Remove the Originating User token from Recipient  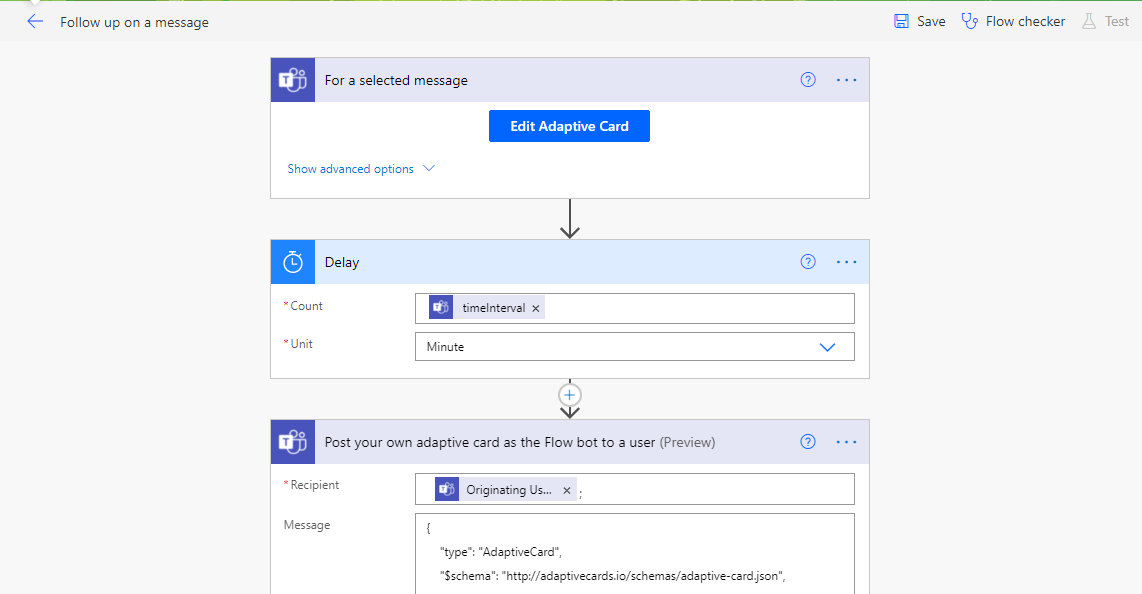566,489
